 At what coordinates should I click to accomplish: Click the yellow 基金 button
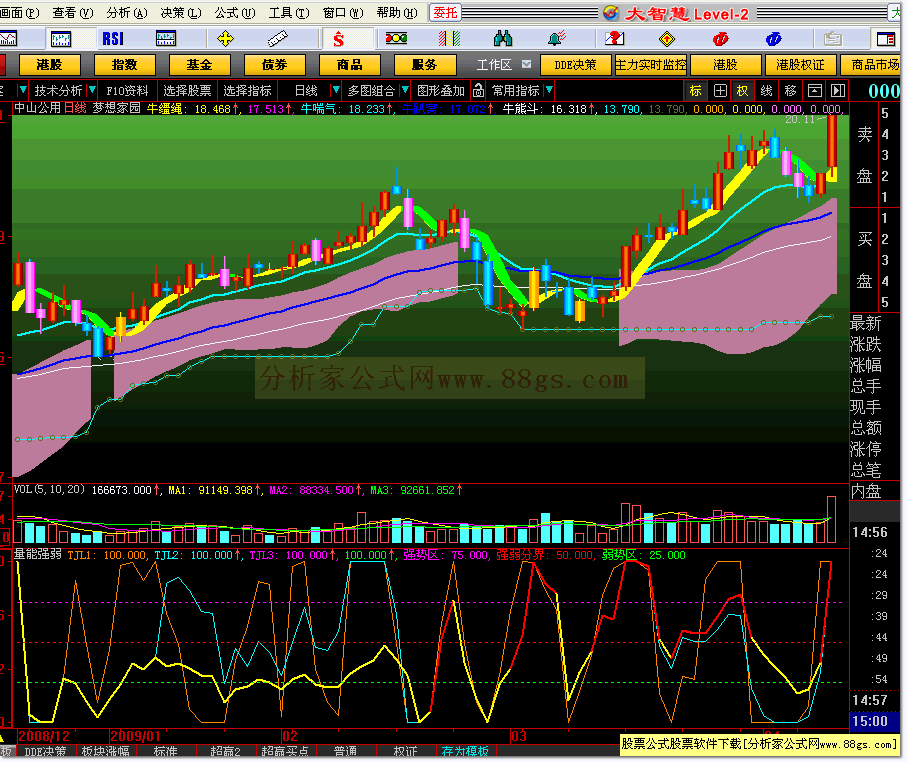coord(200,65)
